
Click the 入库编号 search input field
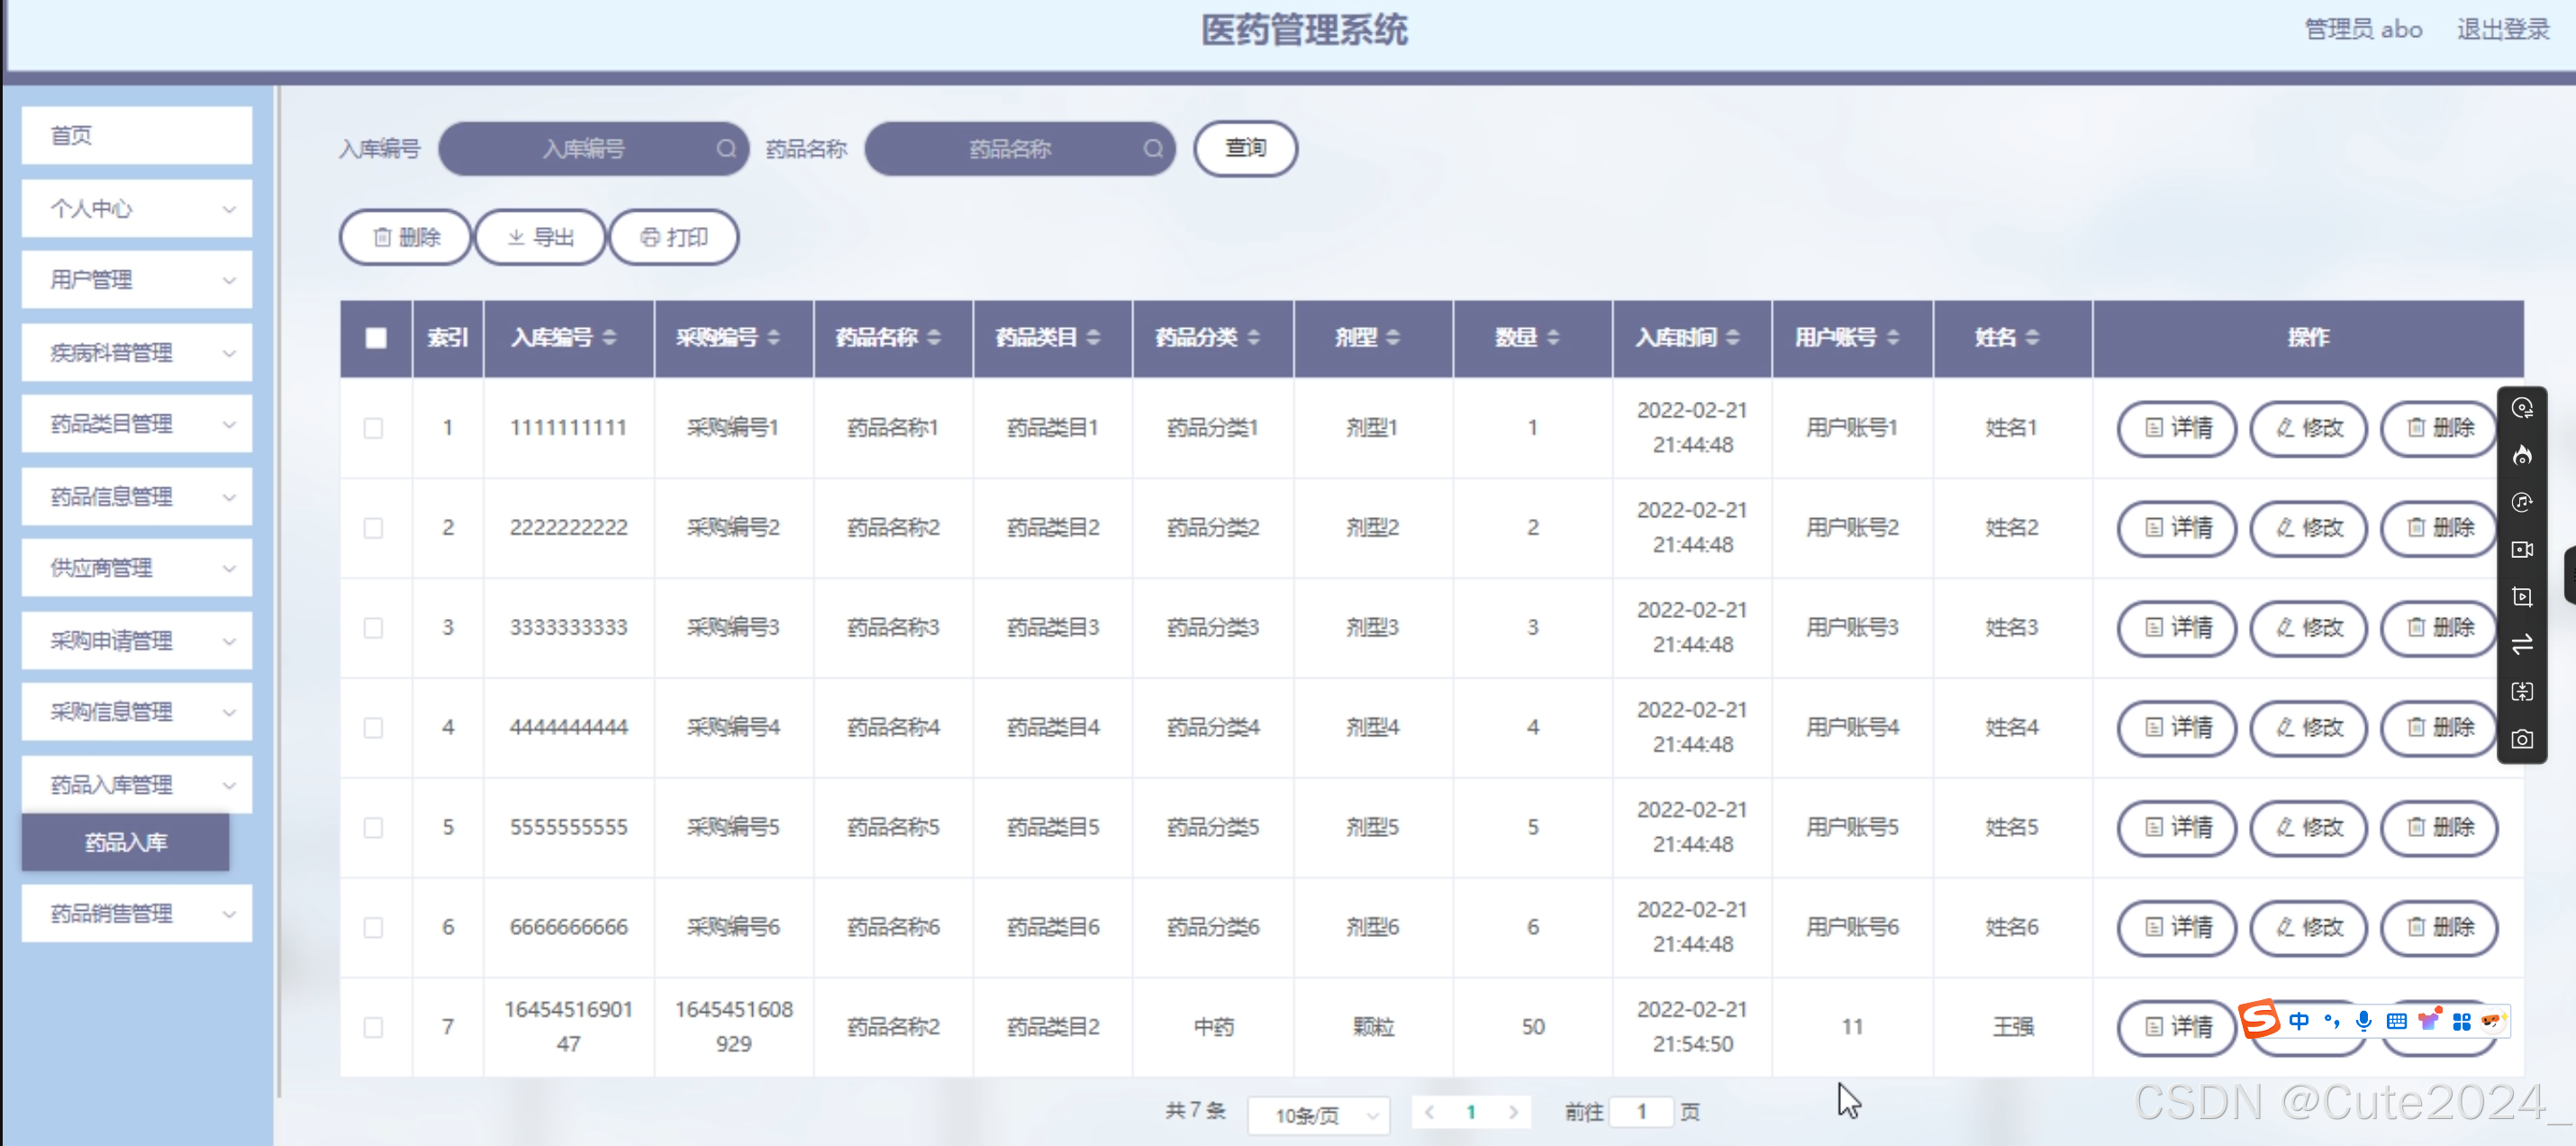[x=593, y=148]
